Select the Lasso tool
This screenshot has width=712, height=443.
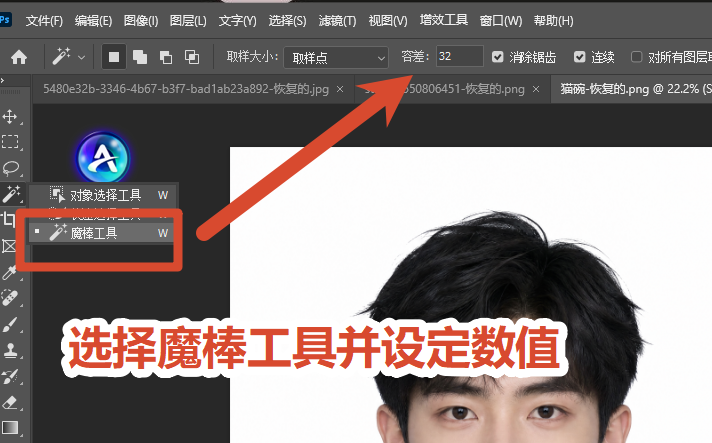pos(11,168)
